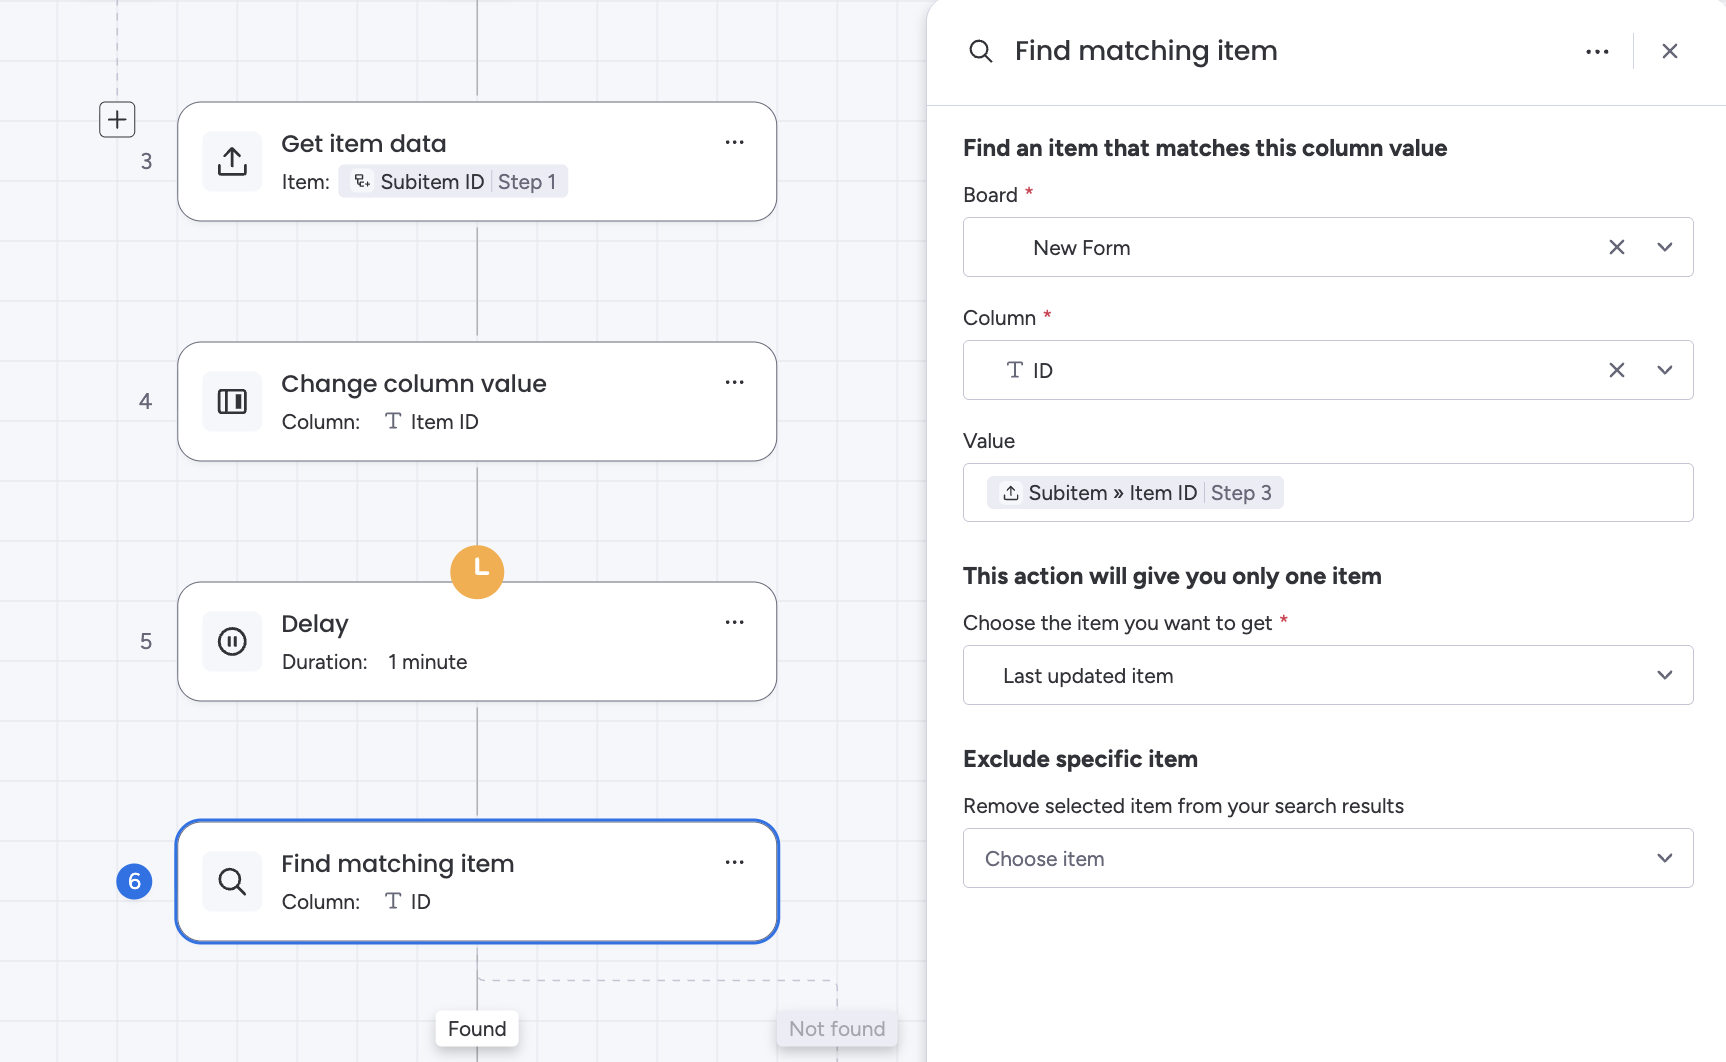Screen dimensions: 1726x1062
Task: Open Get item data three-dot menu
Action: pos(735,142)
